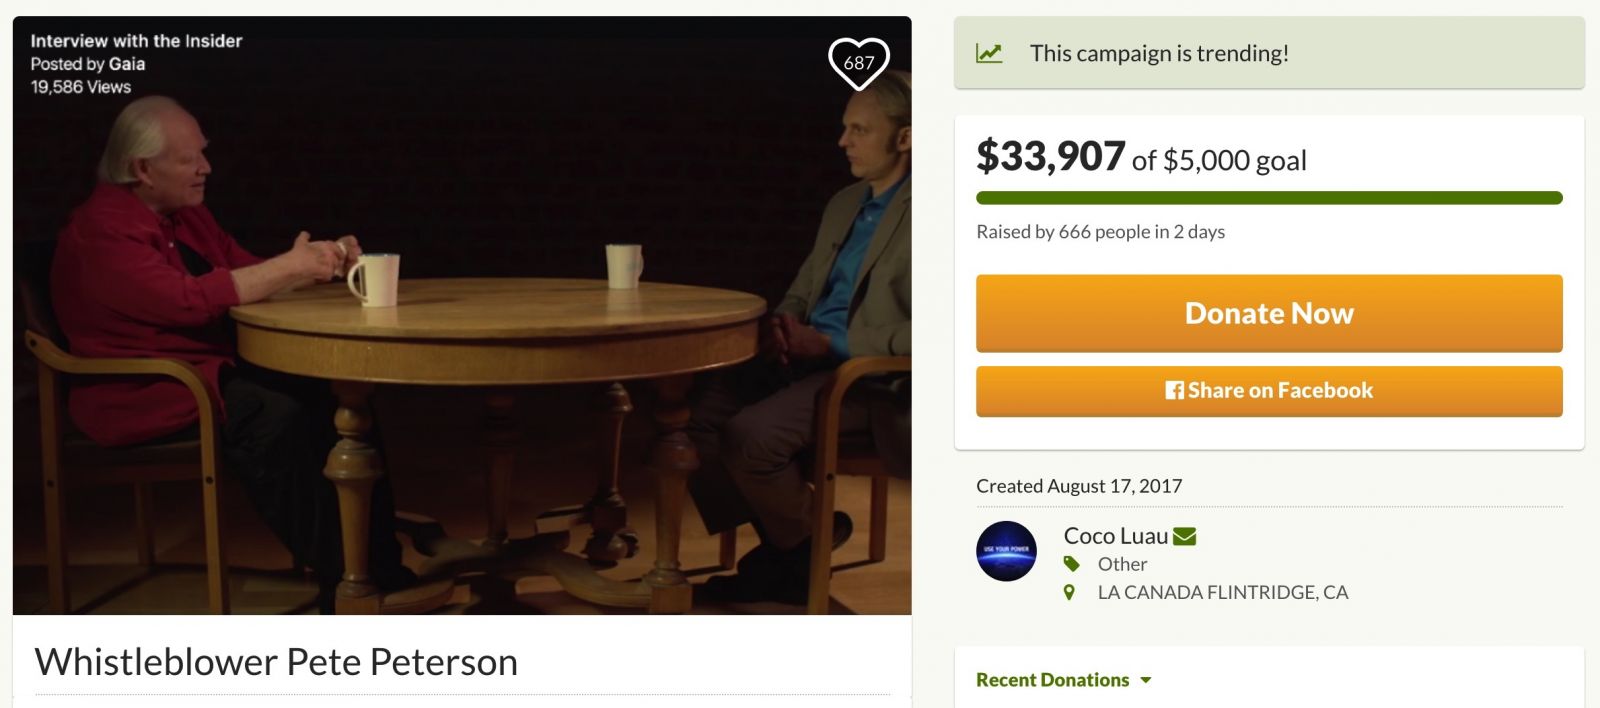The width and height of the screenshot is (1600, 708).
Task: Play the Interview with the Insider video
Action: pyautogui.click(x=462, y=316)
